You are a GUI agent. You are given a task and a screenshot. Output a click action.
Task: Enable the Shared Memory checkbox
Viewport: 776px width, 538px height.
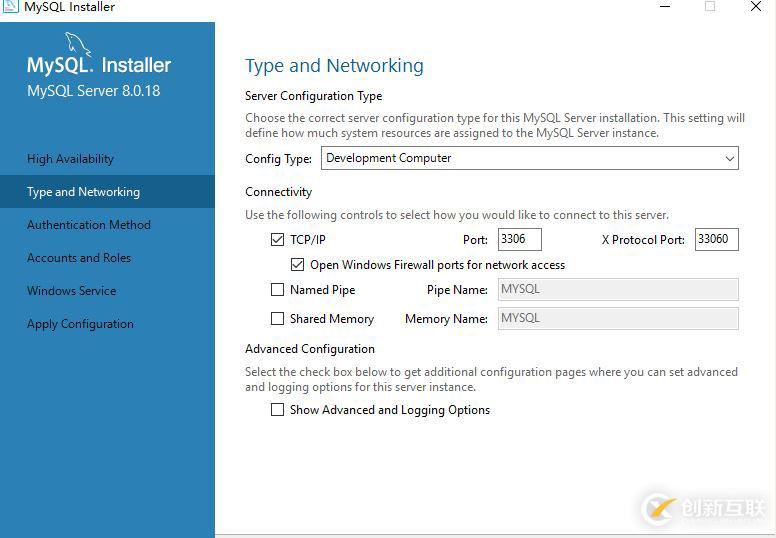pos(277,319)
